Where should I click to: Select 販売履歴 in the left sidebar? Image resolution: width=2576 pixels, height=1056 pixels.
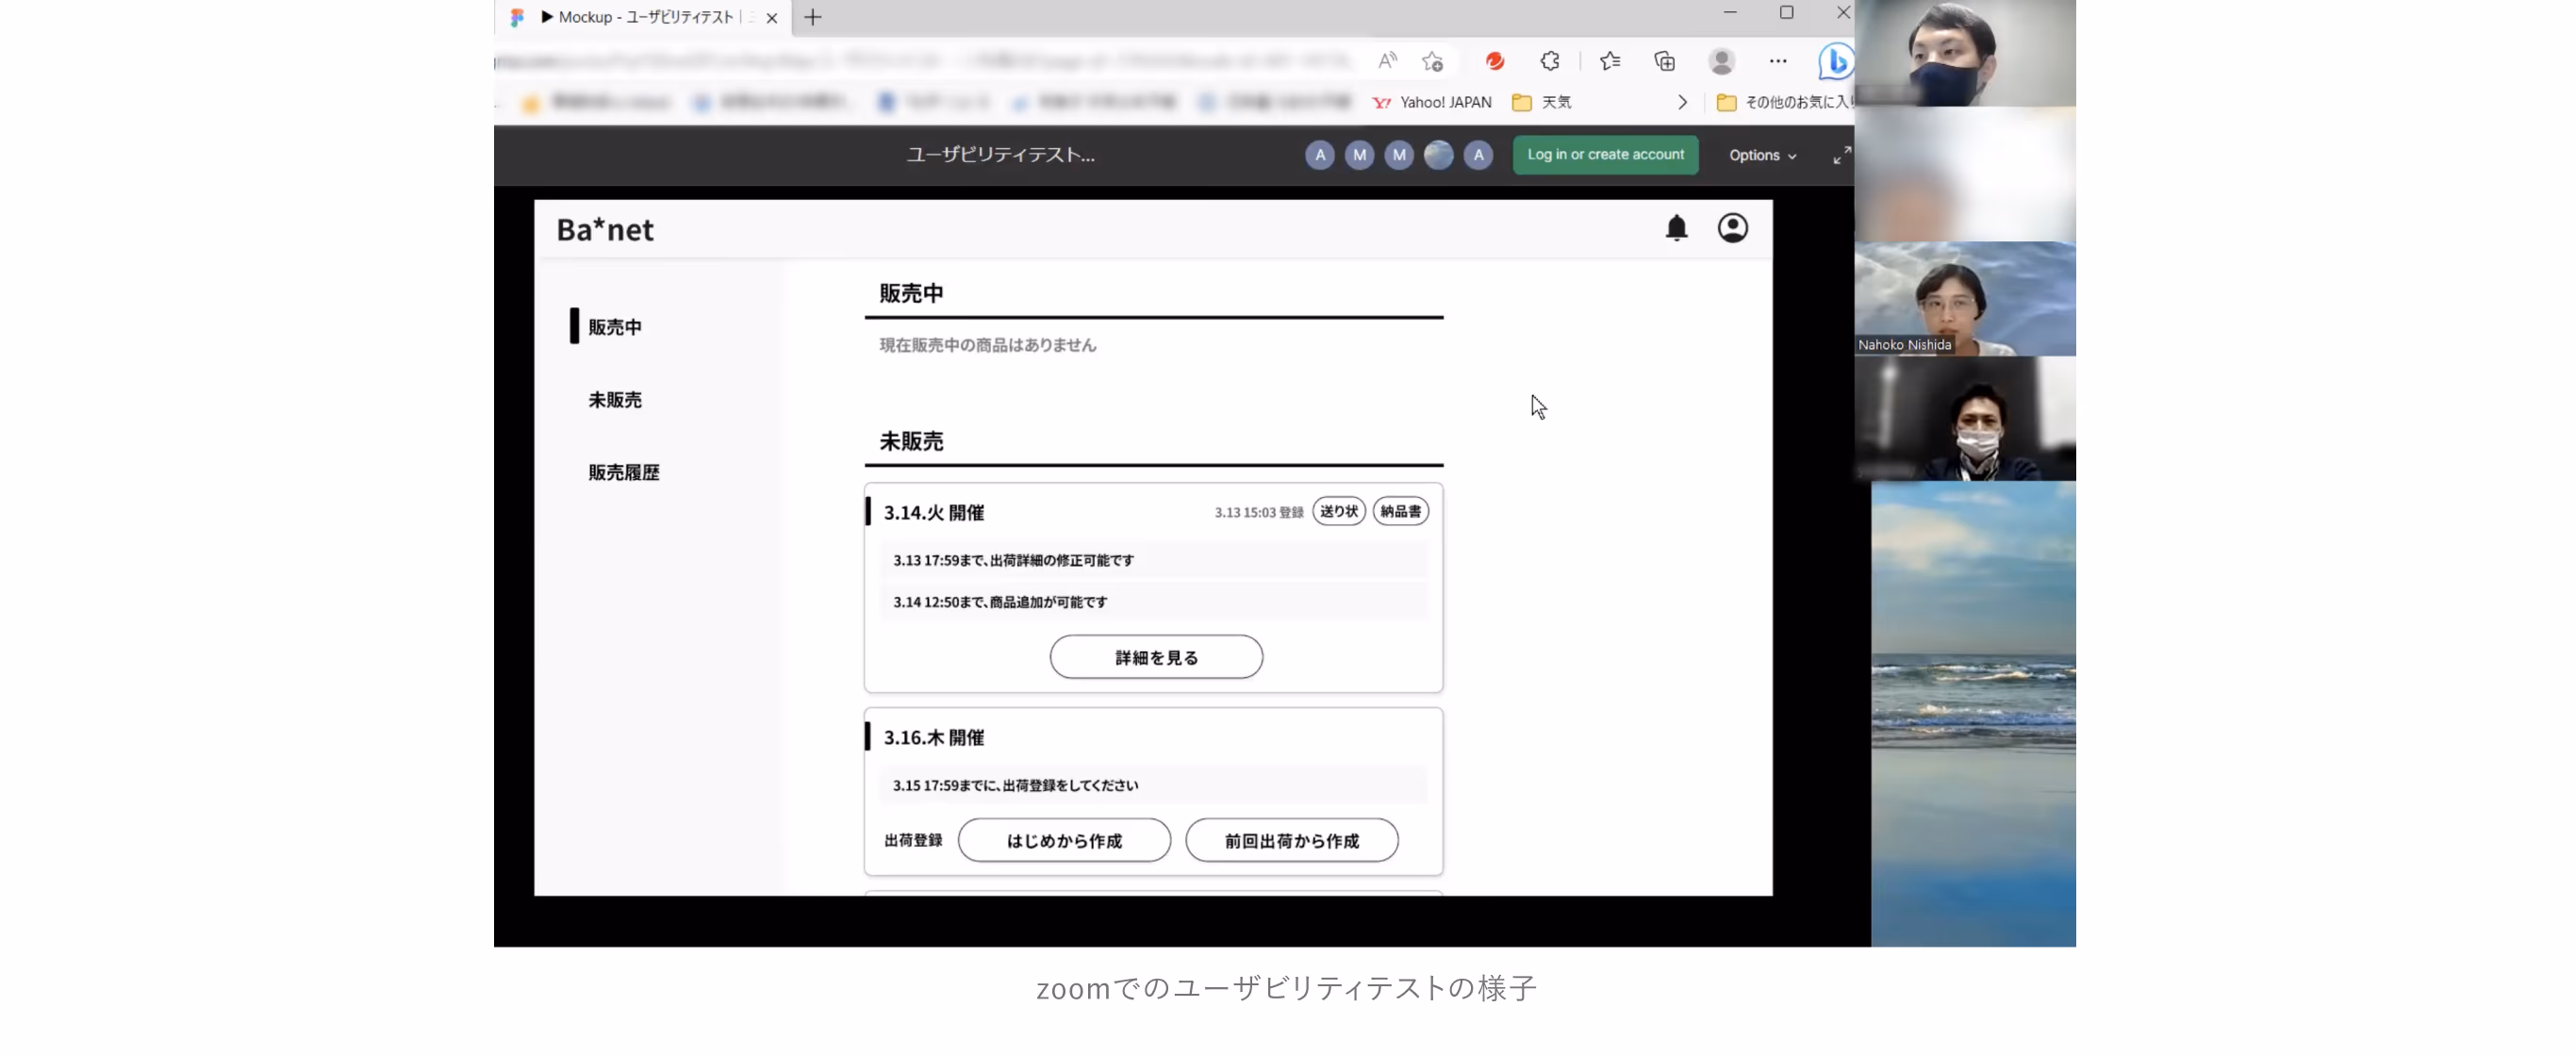(623, 472)
